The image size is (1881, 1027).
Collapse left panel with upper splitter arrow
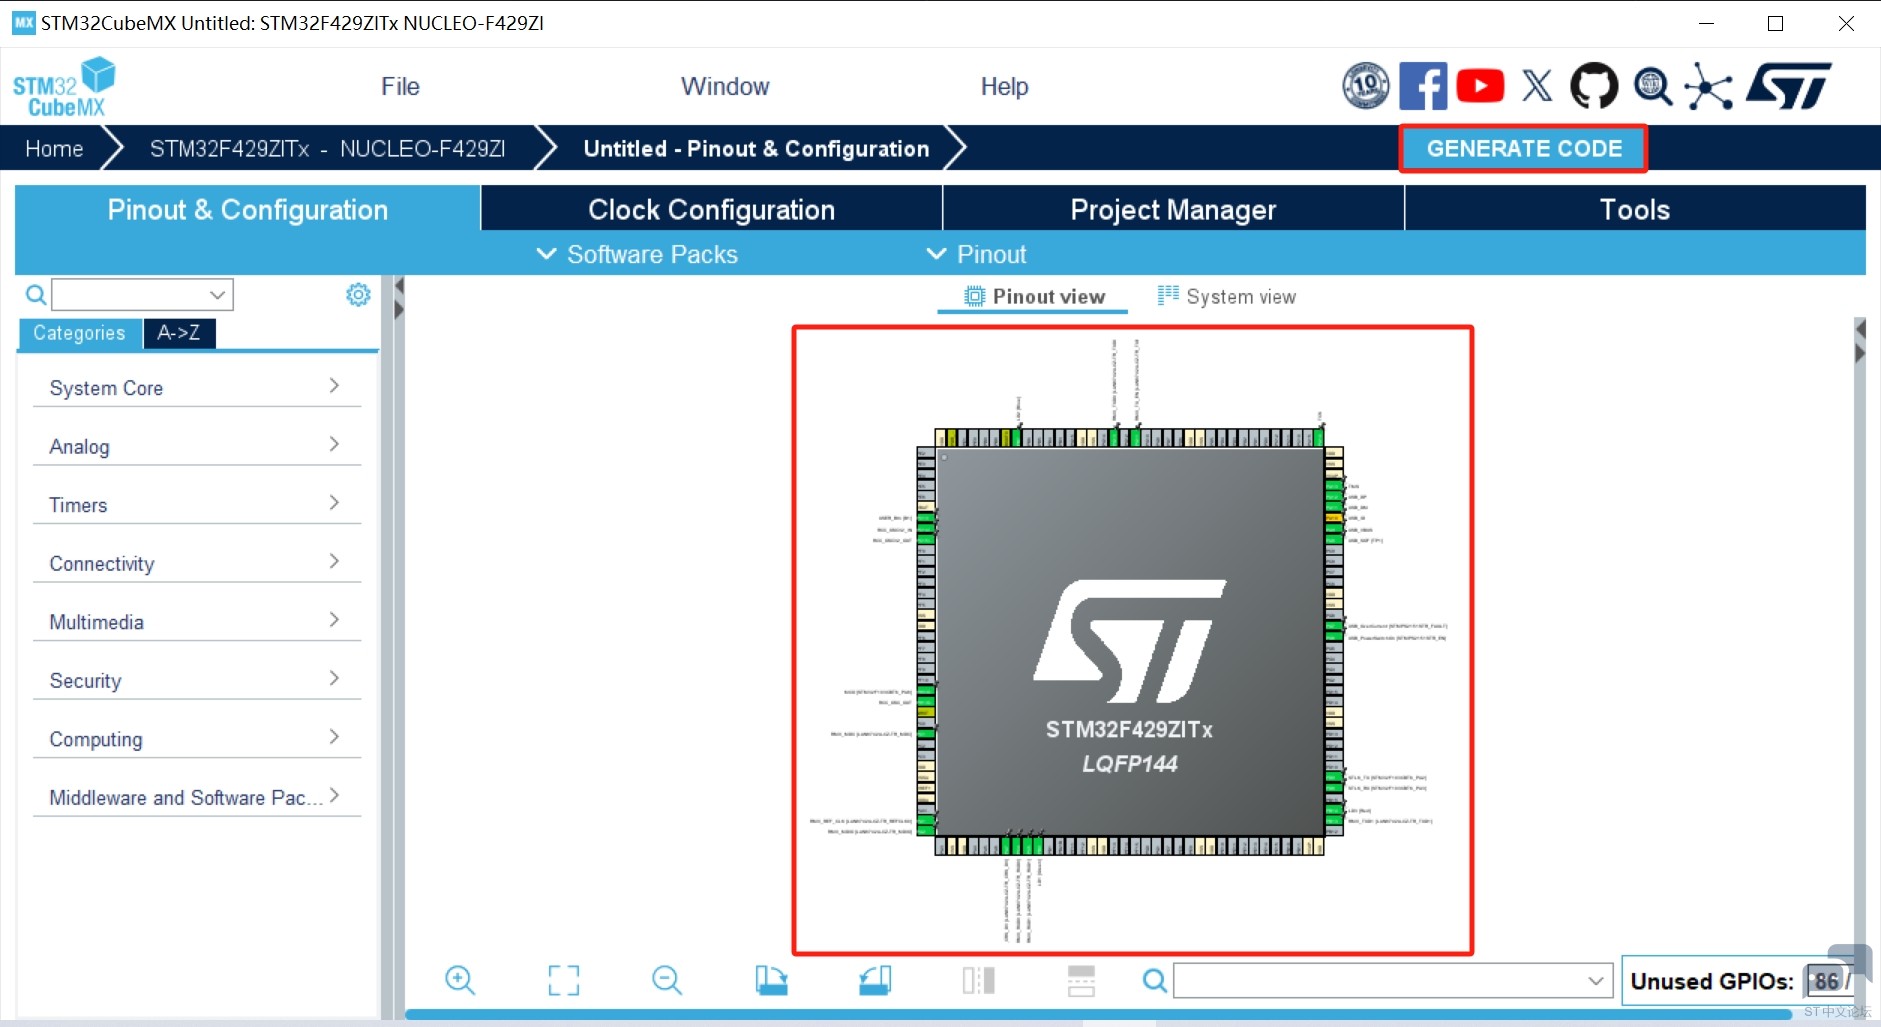pos(399,287)
